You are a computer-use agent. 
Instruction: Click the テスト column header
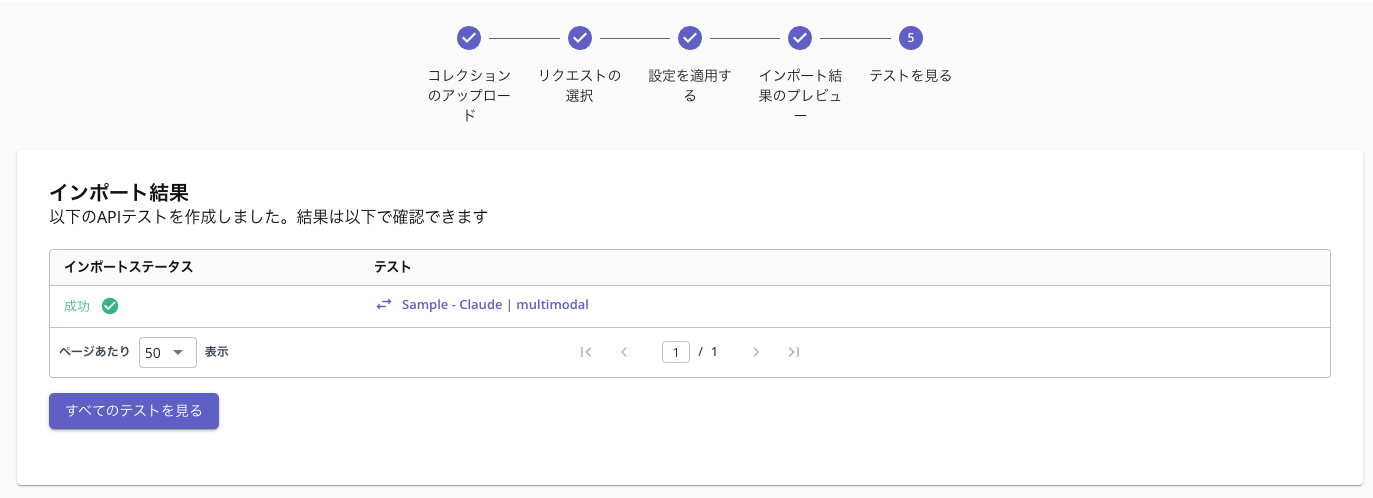(x=393, y=267)
